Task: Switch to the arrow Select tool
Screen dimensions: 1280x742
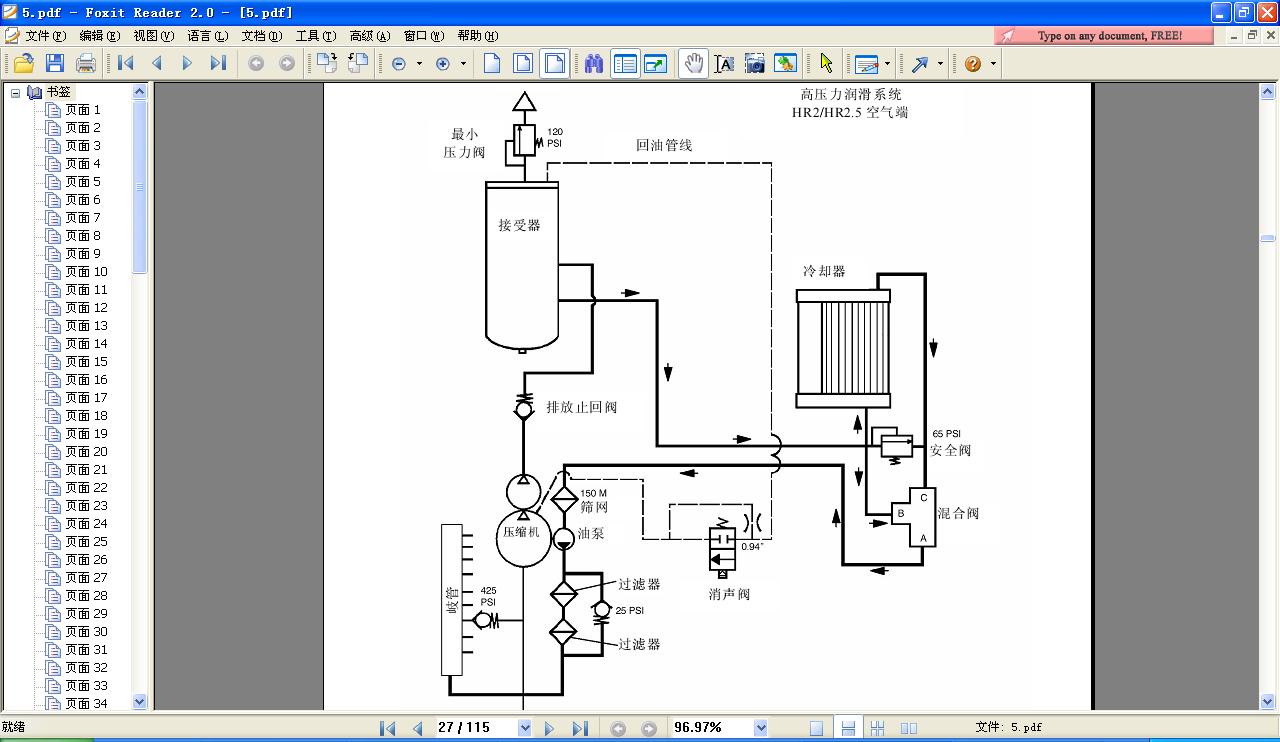Action: pos(826,63)
